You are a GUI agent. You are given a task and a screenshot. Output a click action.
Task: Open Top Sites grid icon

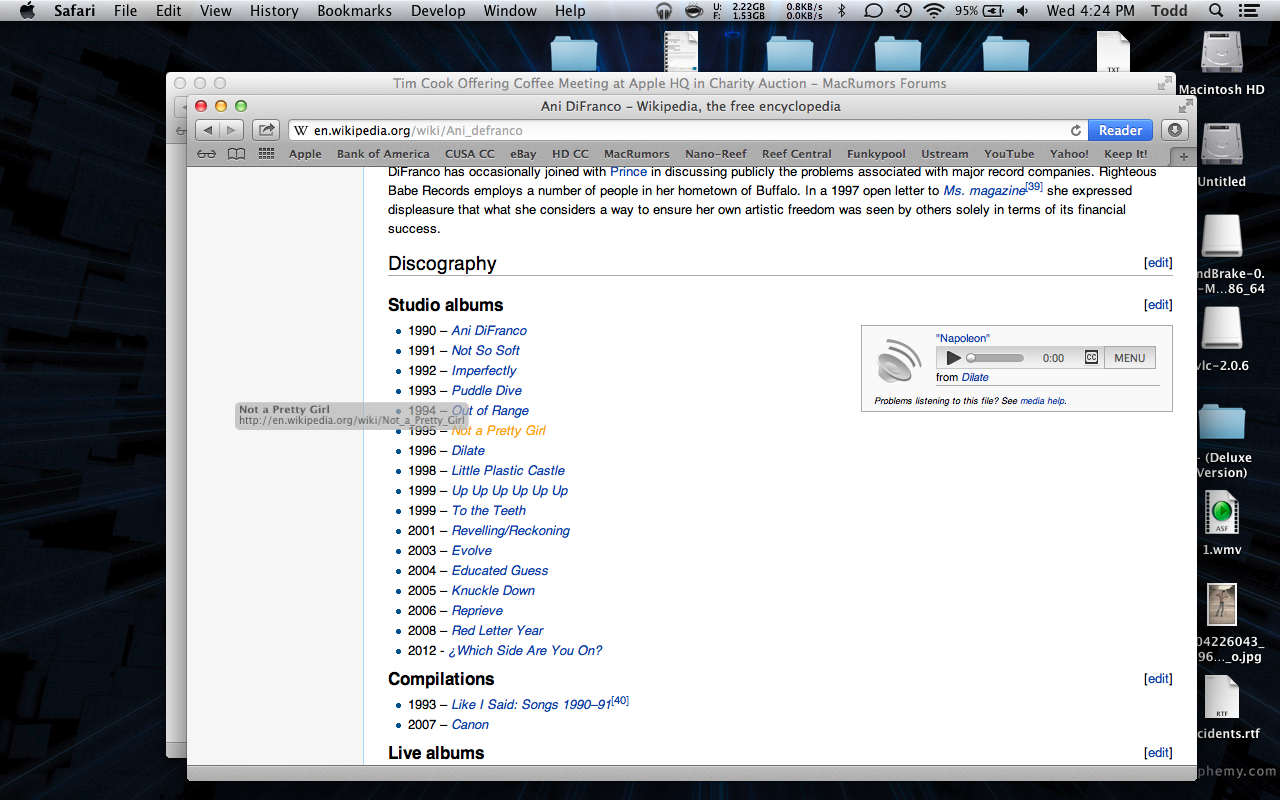tap(266, 154)
